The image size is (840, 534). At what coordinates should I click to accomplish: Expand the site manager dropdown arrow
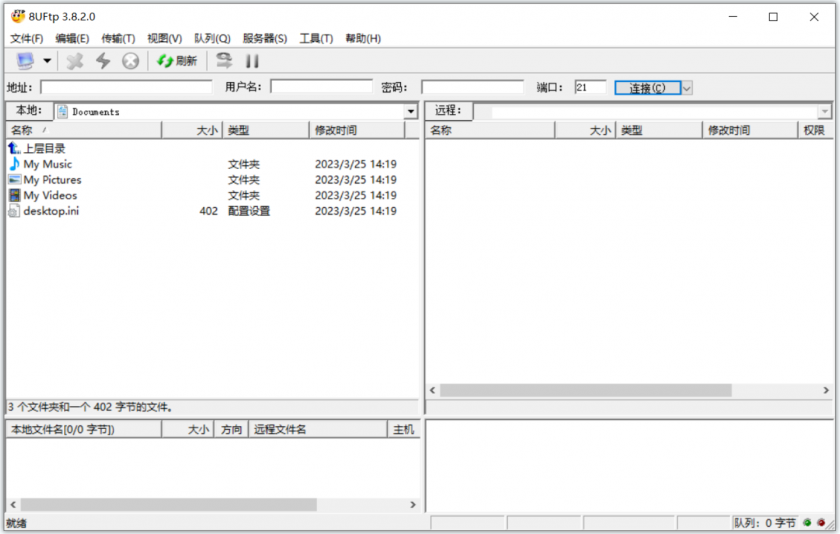(47, 61)
